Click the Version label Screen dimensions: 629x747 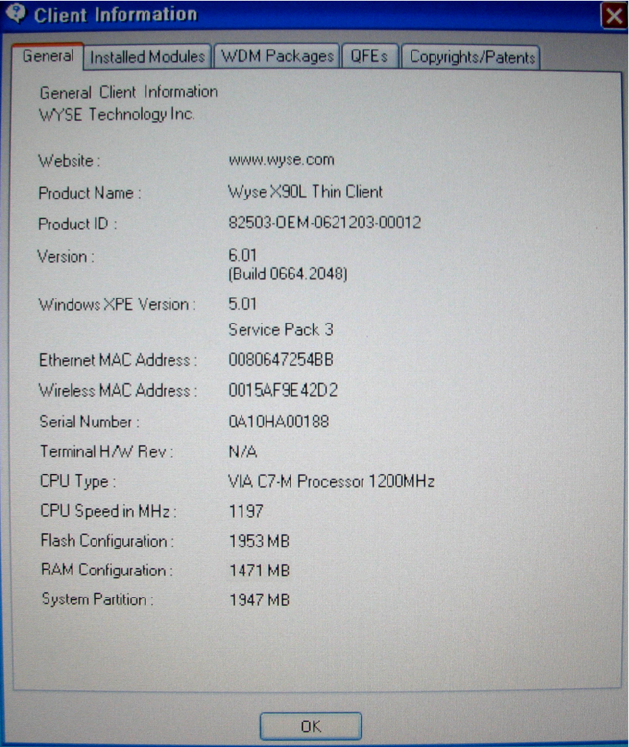[x=66, y=256]
